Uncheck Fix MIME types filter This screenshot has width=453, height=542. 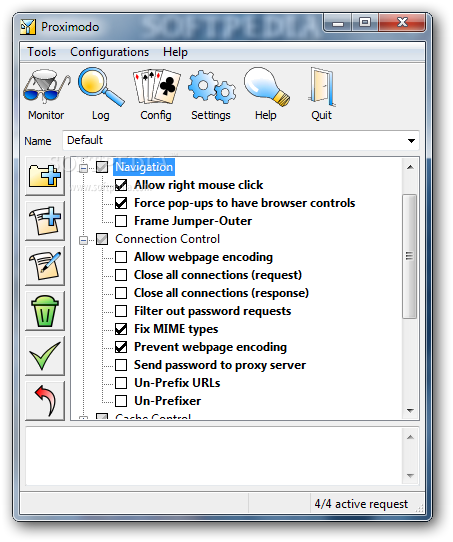click(121, 329)
